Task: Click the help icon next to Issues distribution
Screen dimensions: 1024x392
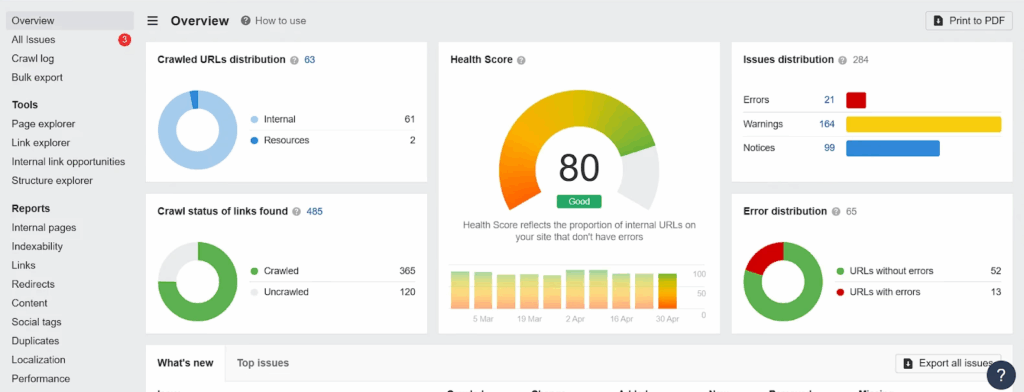Action: (843, 60)
